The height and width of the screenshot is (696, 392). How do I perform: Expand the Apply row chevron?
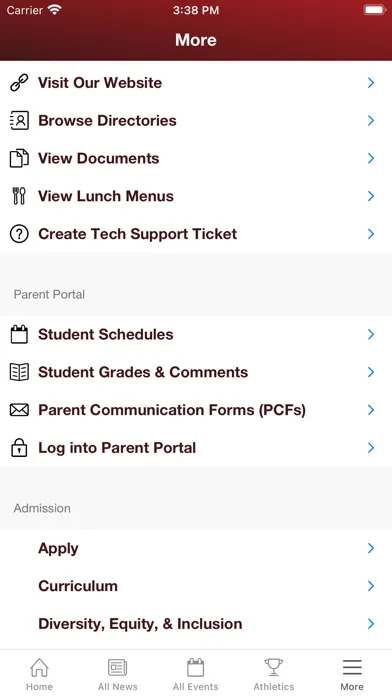(371, 548)
